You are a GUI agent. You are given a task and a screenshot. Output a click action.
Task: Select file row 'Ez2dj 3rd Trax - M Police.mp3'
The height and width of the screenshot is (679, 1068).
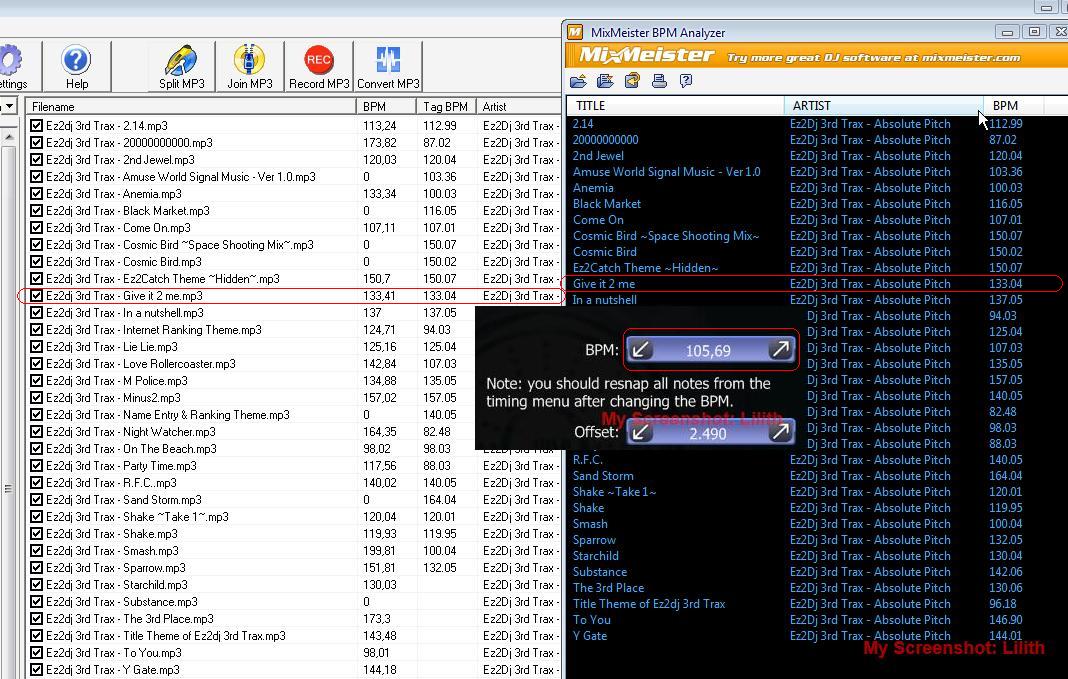point(117,381)
